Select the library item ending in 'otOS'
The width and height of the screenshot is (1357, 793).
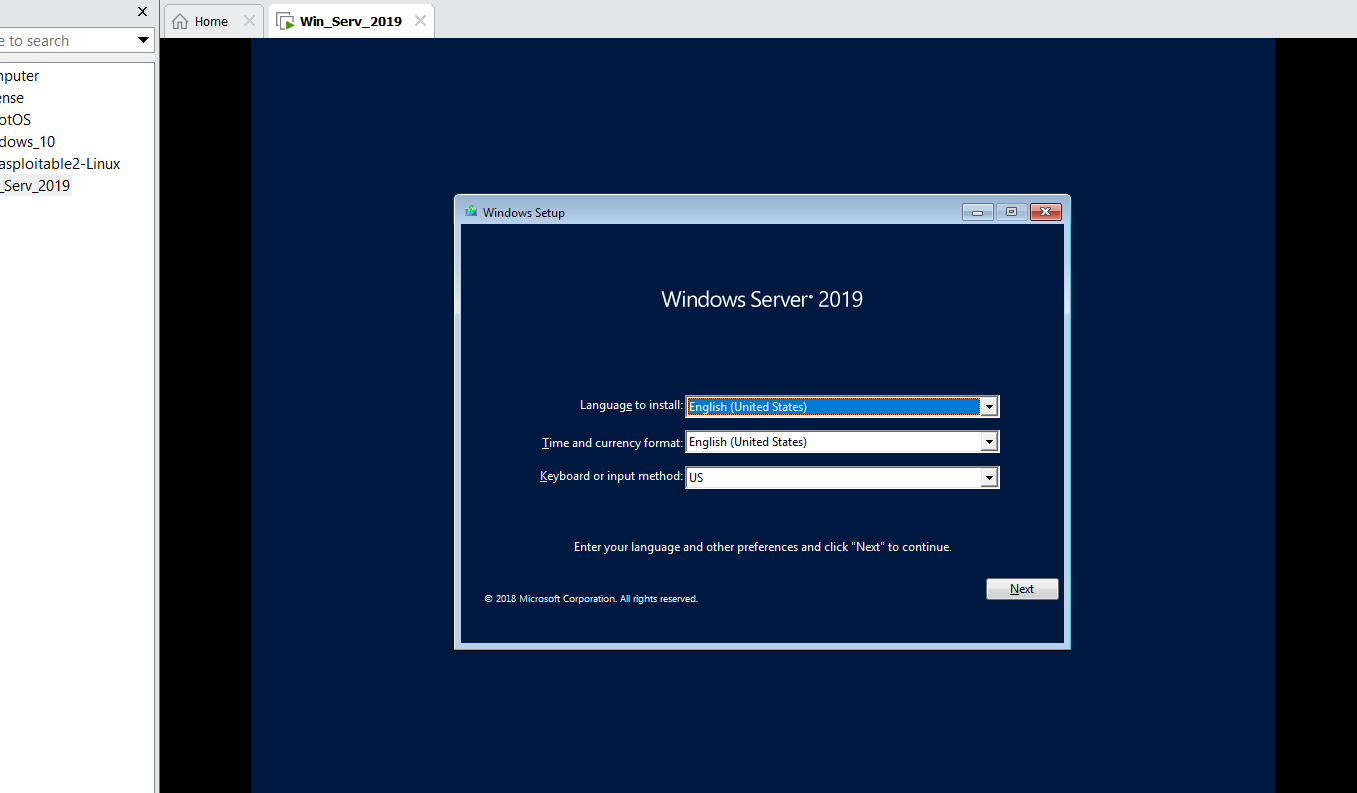click(16, 120)
